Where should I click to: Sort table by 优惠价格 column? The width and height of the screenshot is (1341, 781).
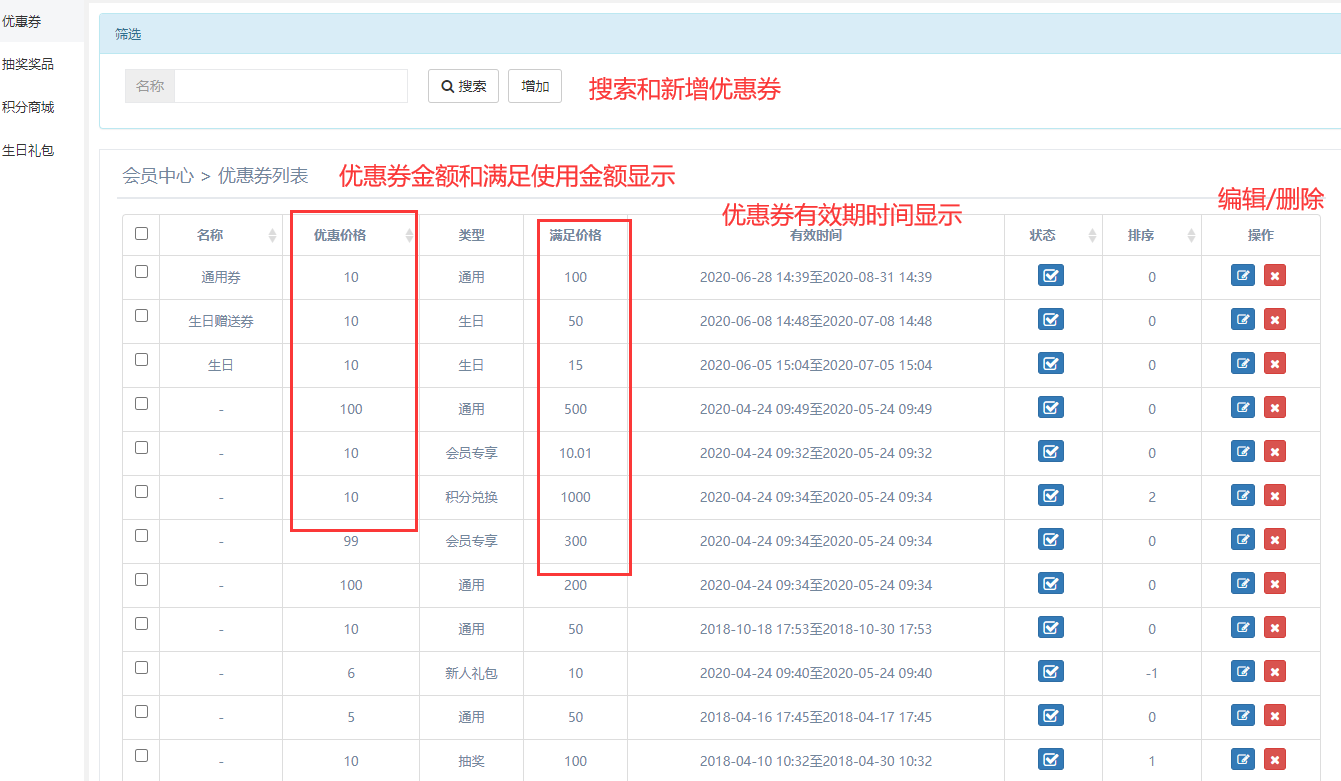click(408, 236)
